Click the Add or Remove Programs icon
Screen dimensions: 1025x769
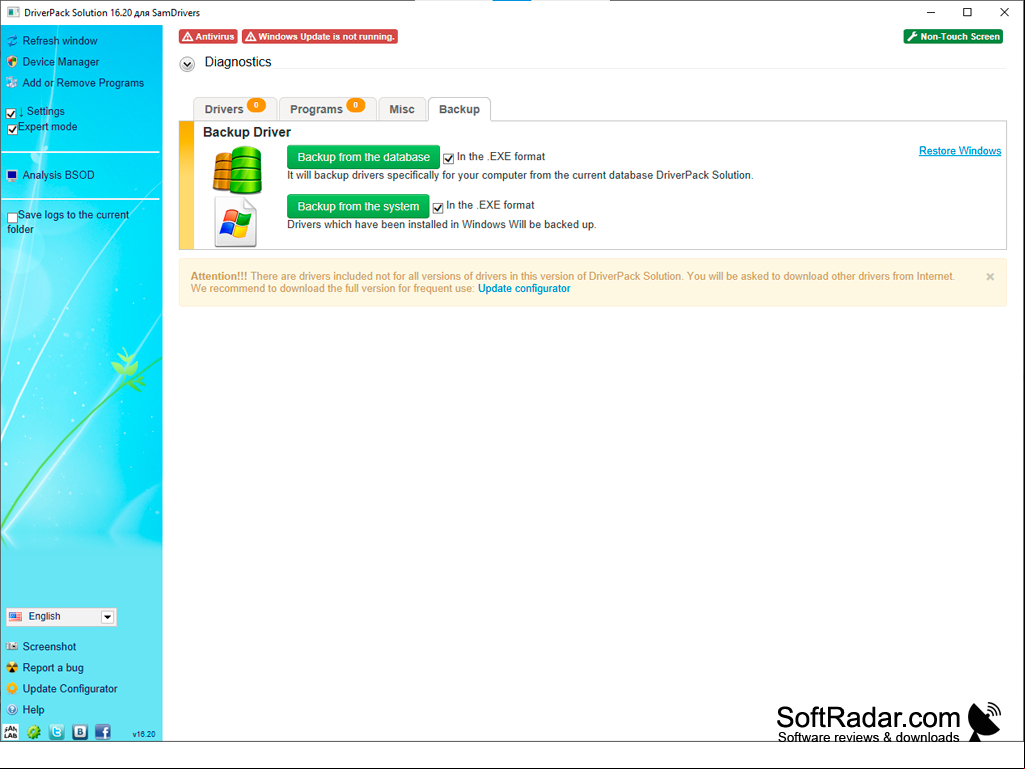coord(12,83)
